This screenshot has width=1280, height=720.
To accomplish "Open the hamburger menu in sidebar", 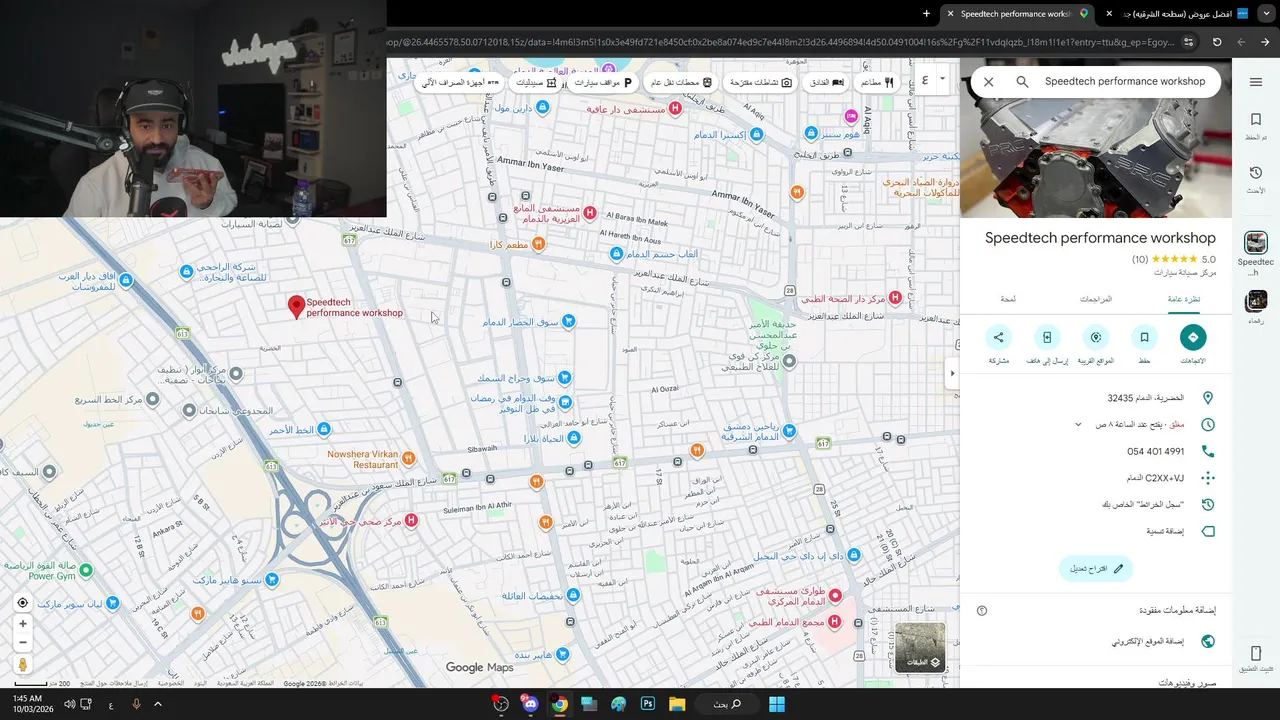I will click(1255, 81).
